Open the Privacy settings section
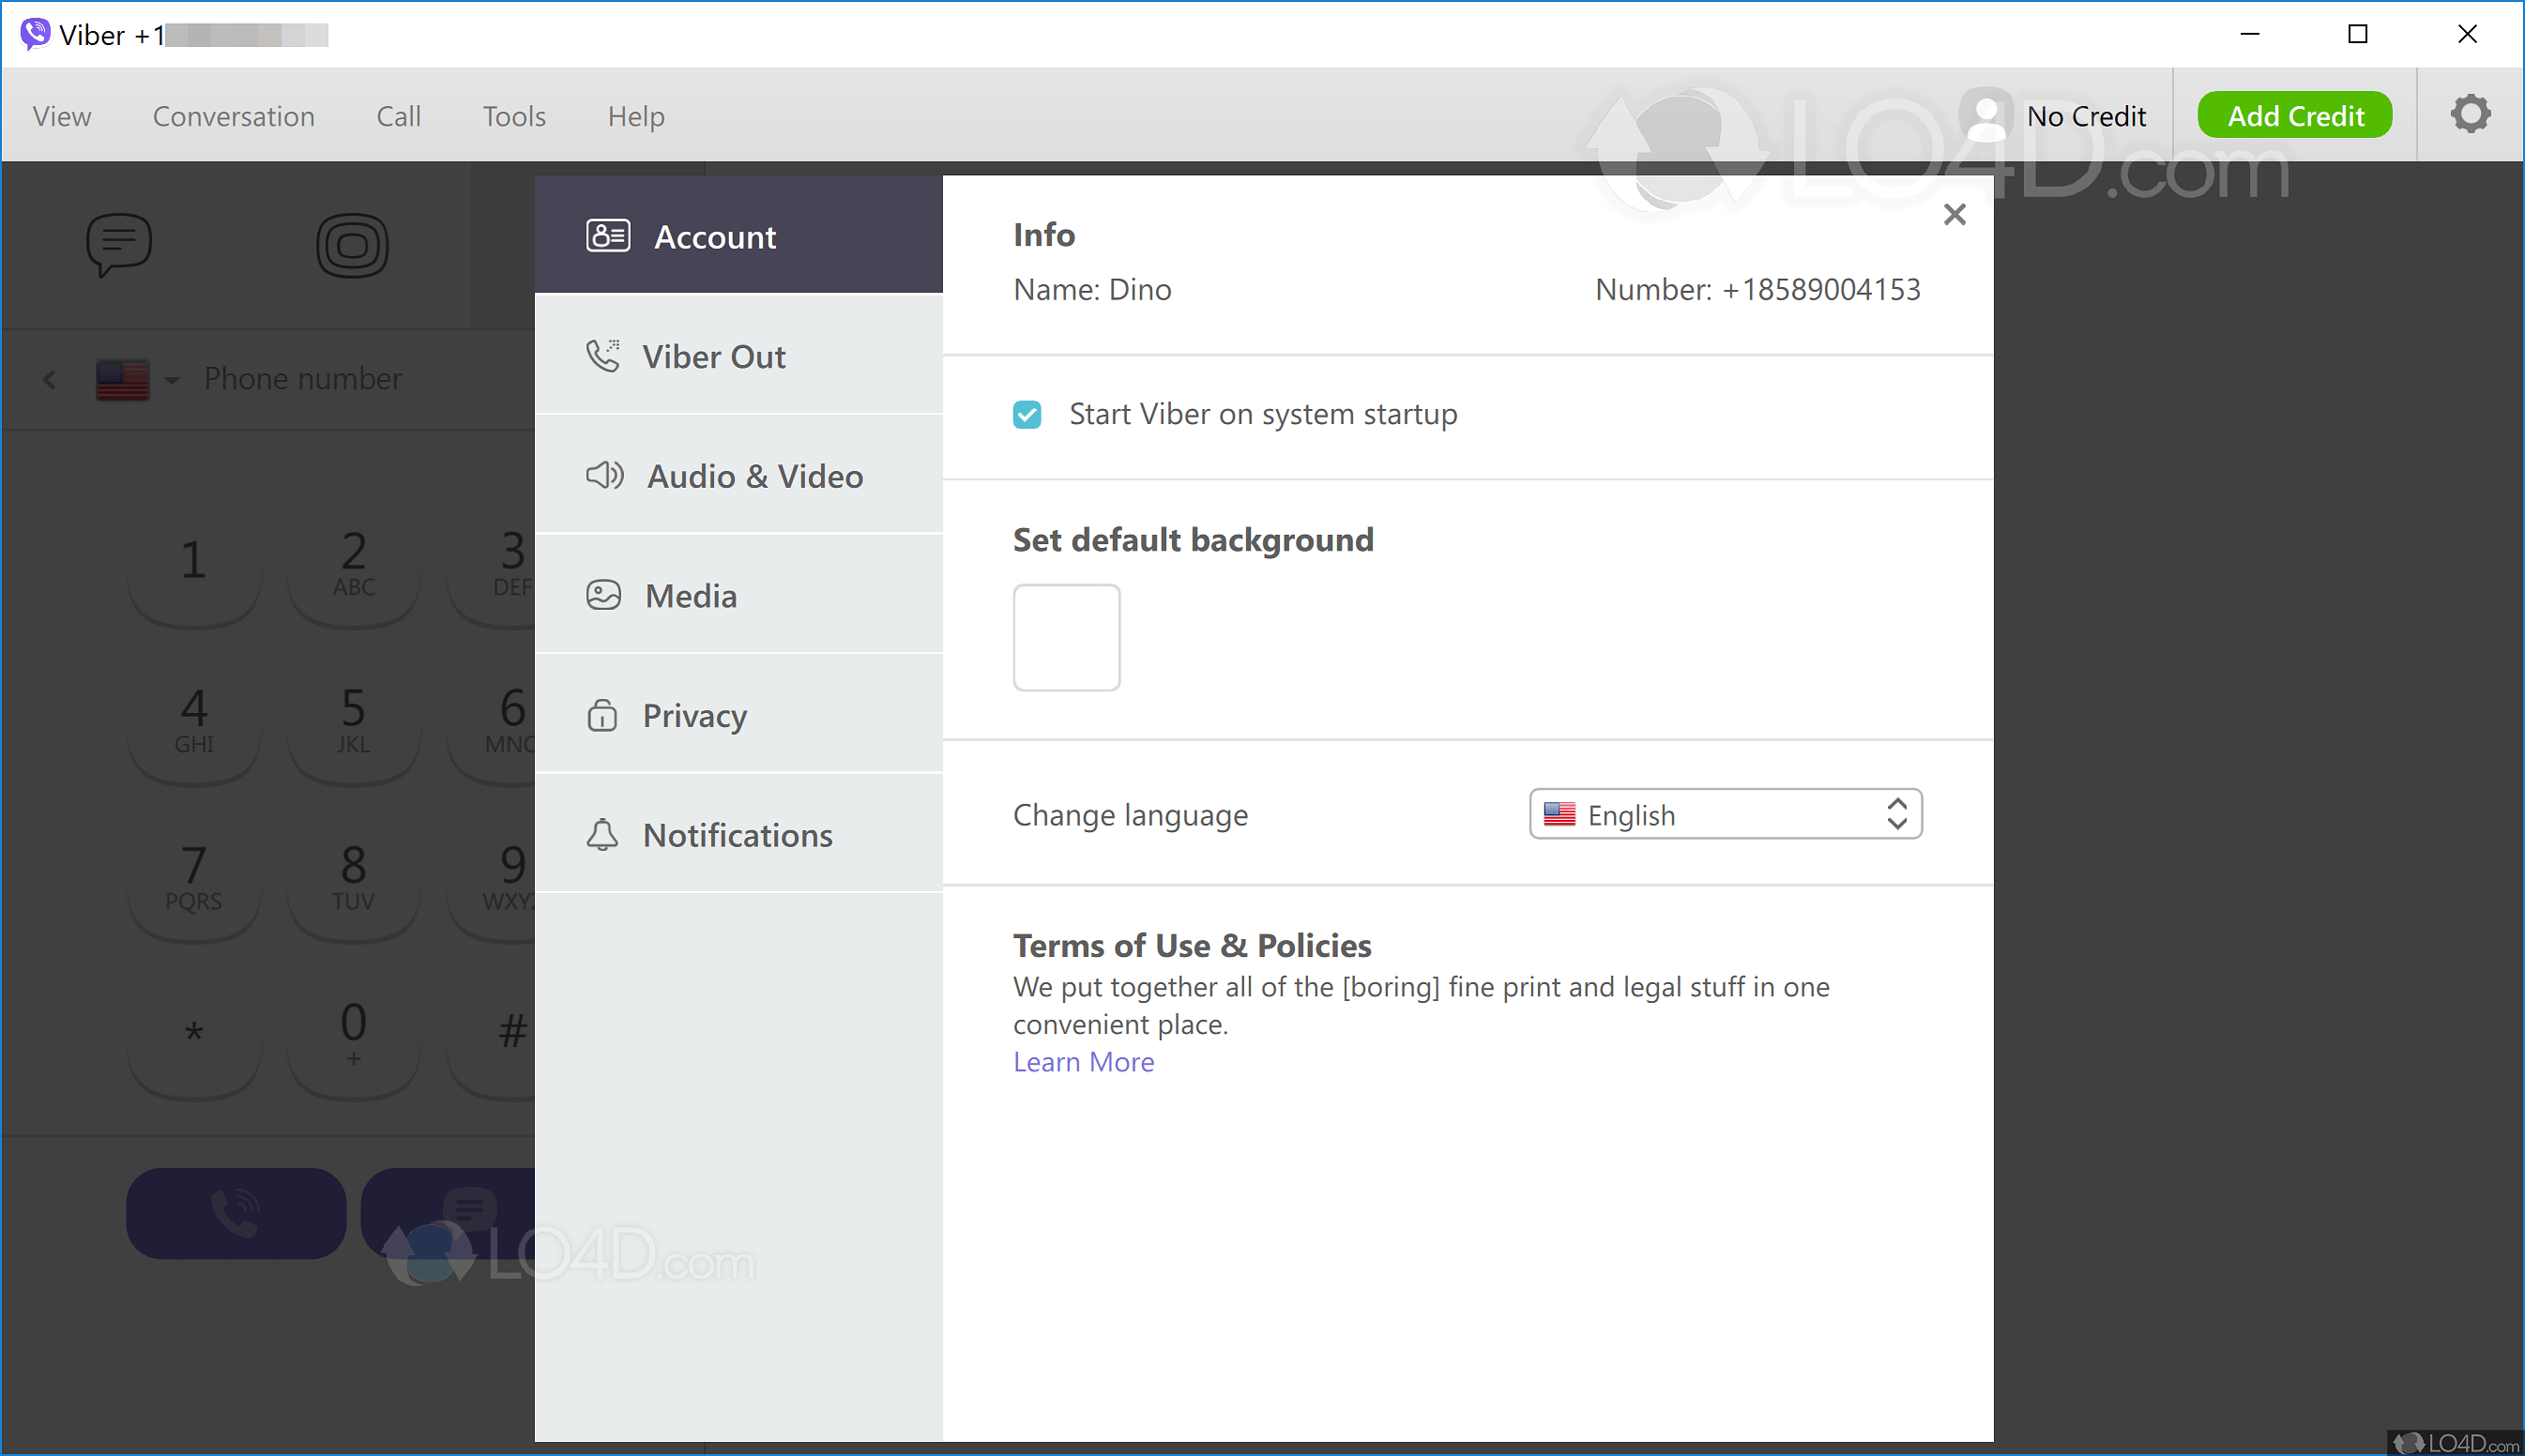2525x1456 pixels. click(x=695, y=715)
